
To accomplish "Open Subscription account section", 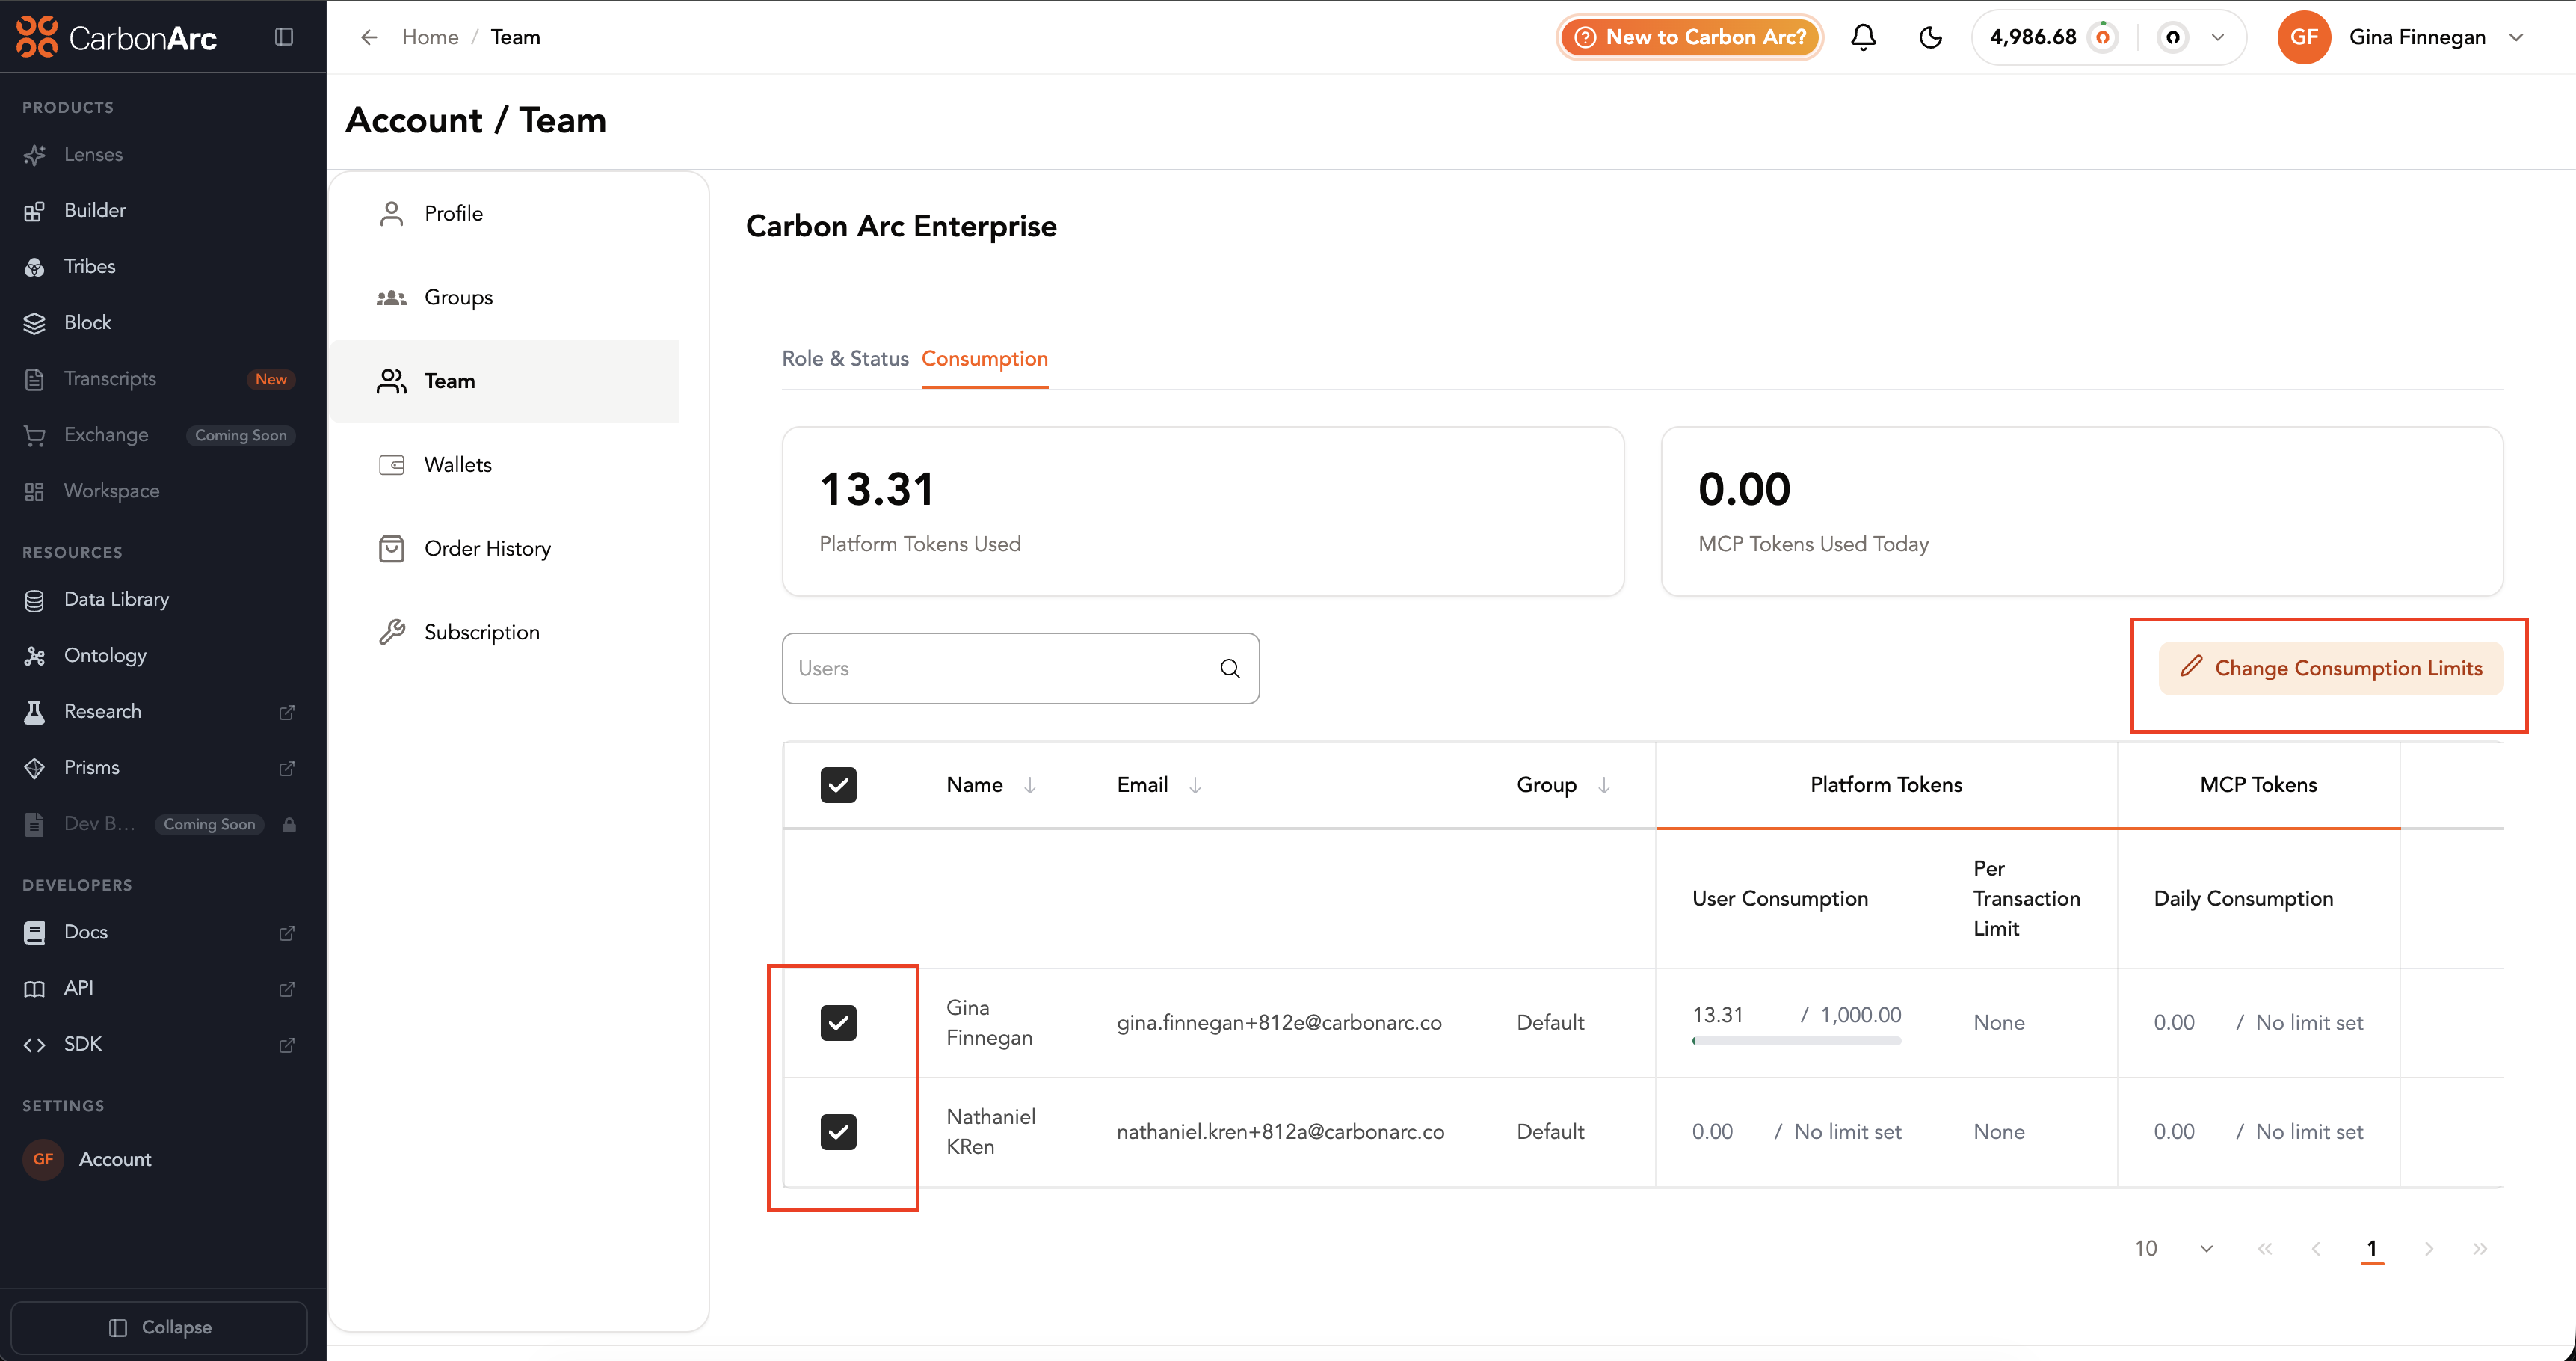I will [x=504, y=632].
